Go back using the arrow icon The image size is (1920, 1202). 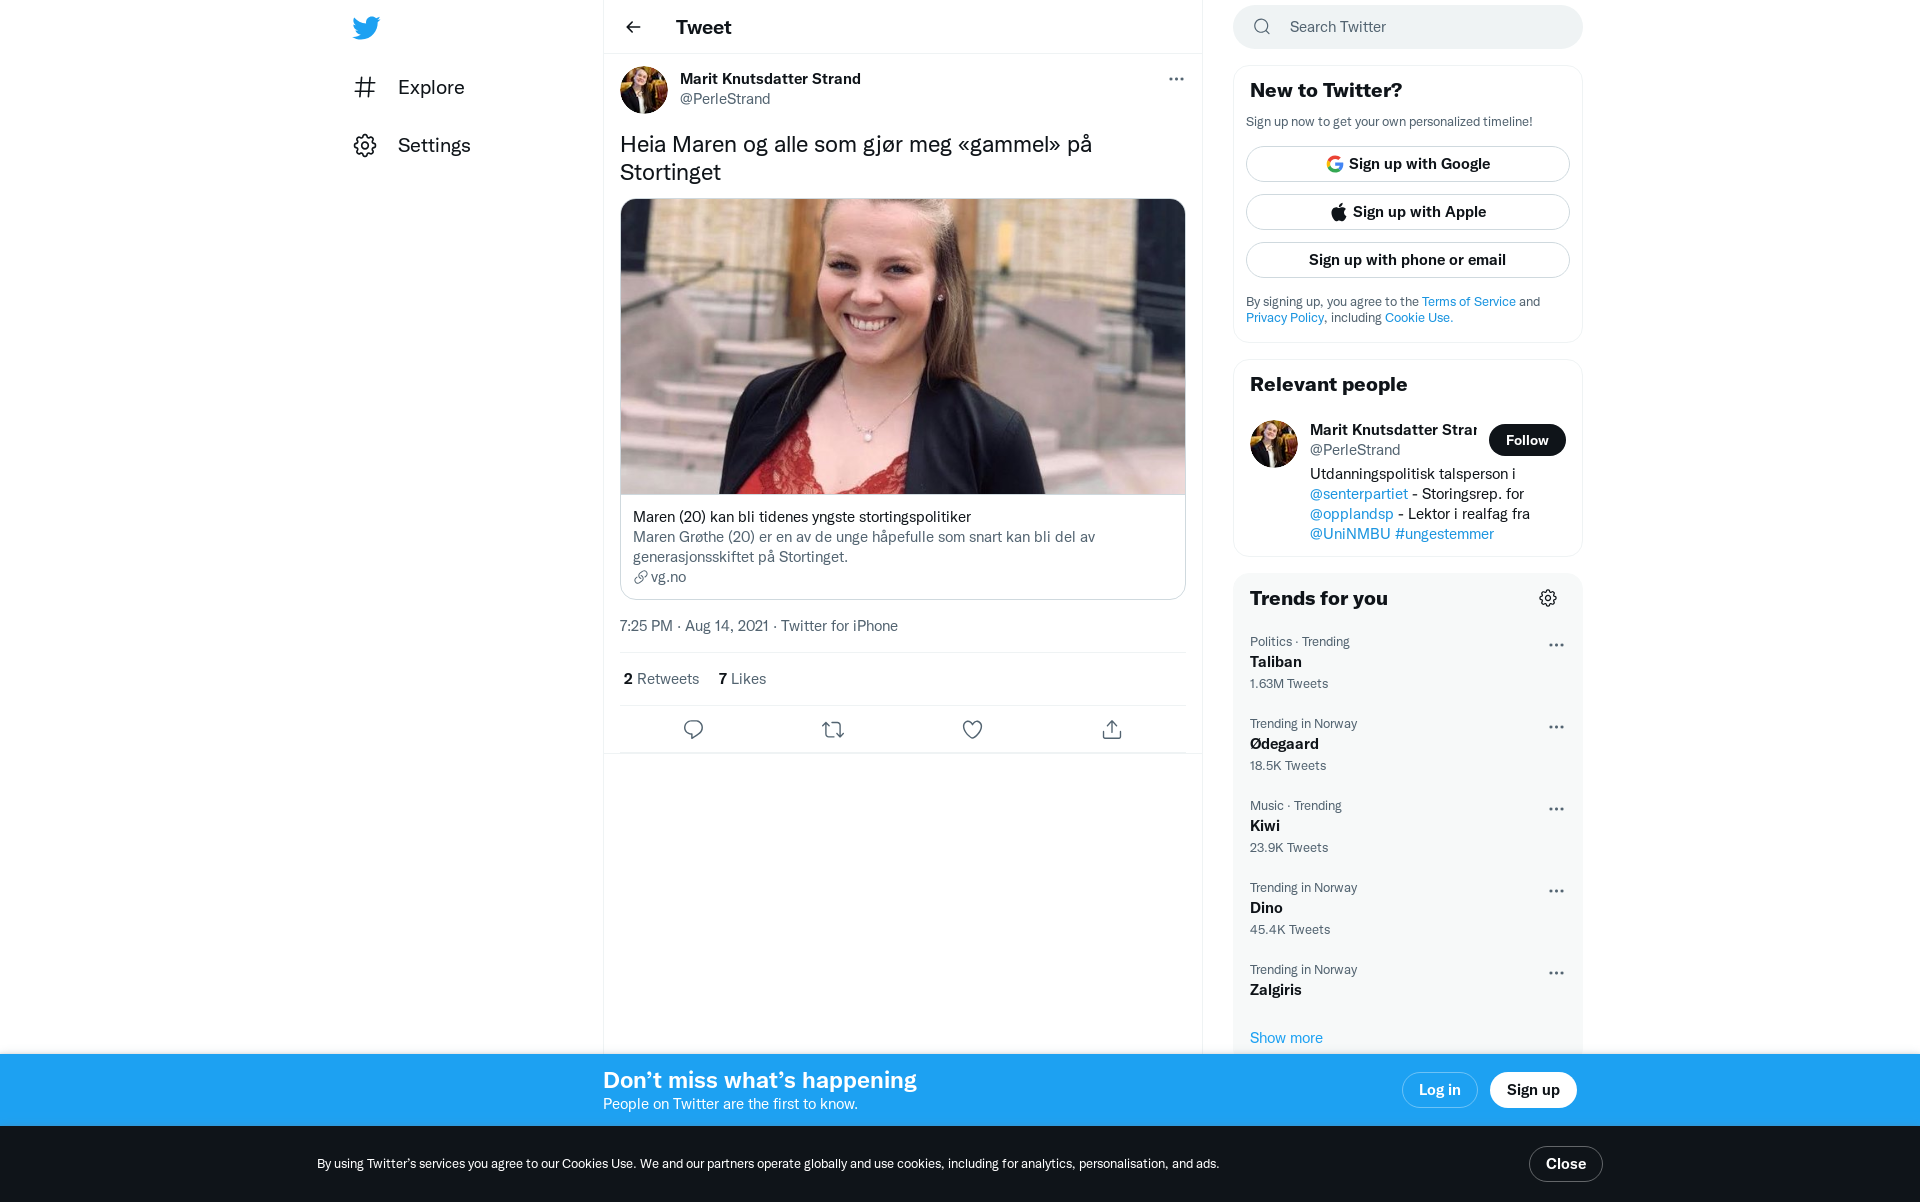pyautogui.click(x=633, y=27)
